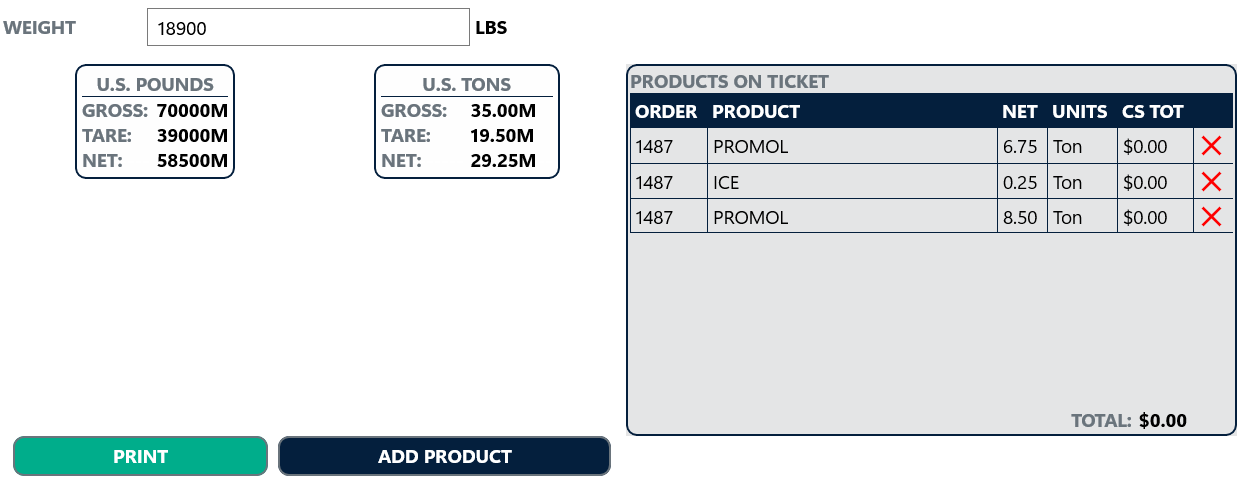
Task: Remove the ICE product with red X
Action: click(x=1210, y=182)
